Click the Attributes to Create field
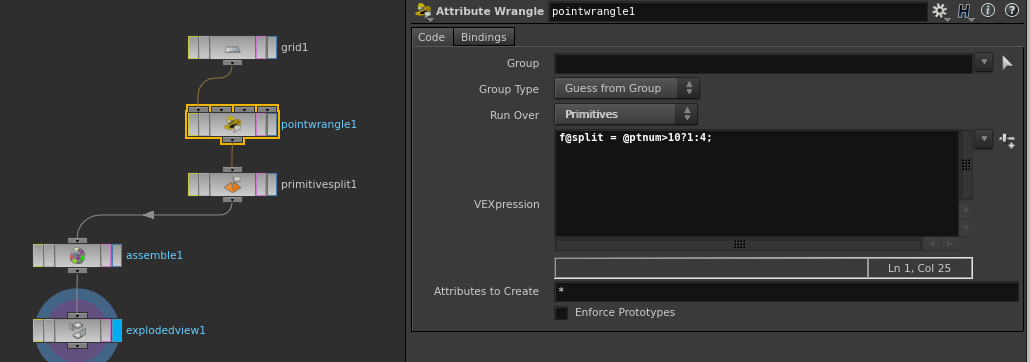 787,292
